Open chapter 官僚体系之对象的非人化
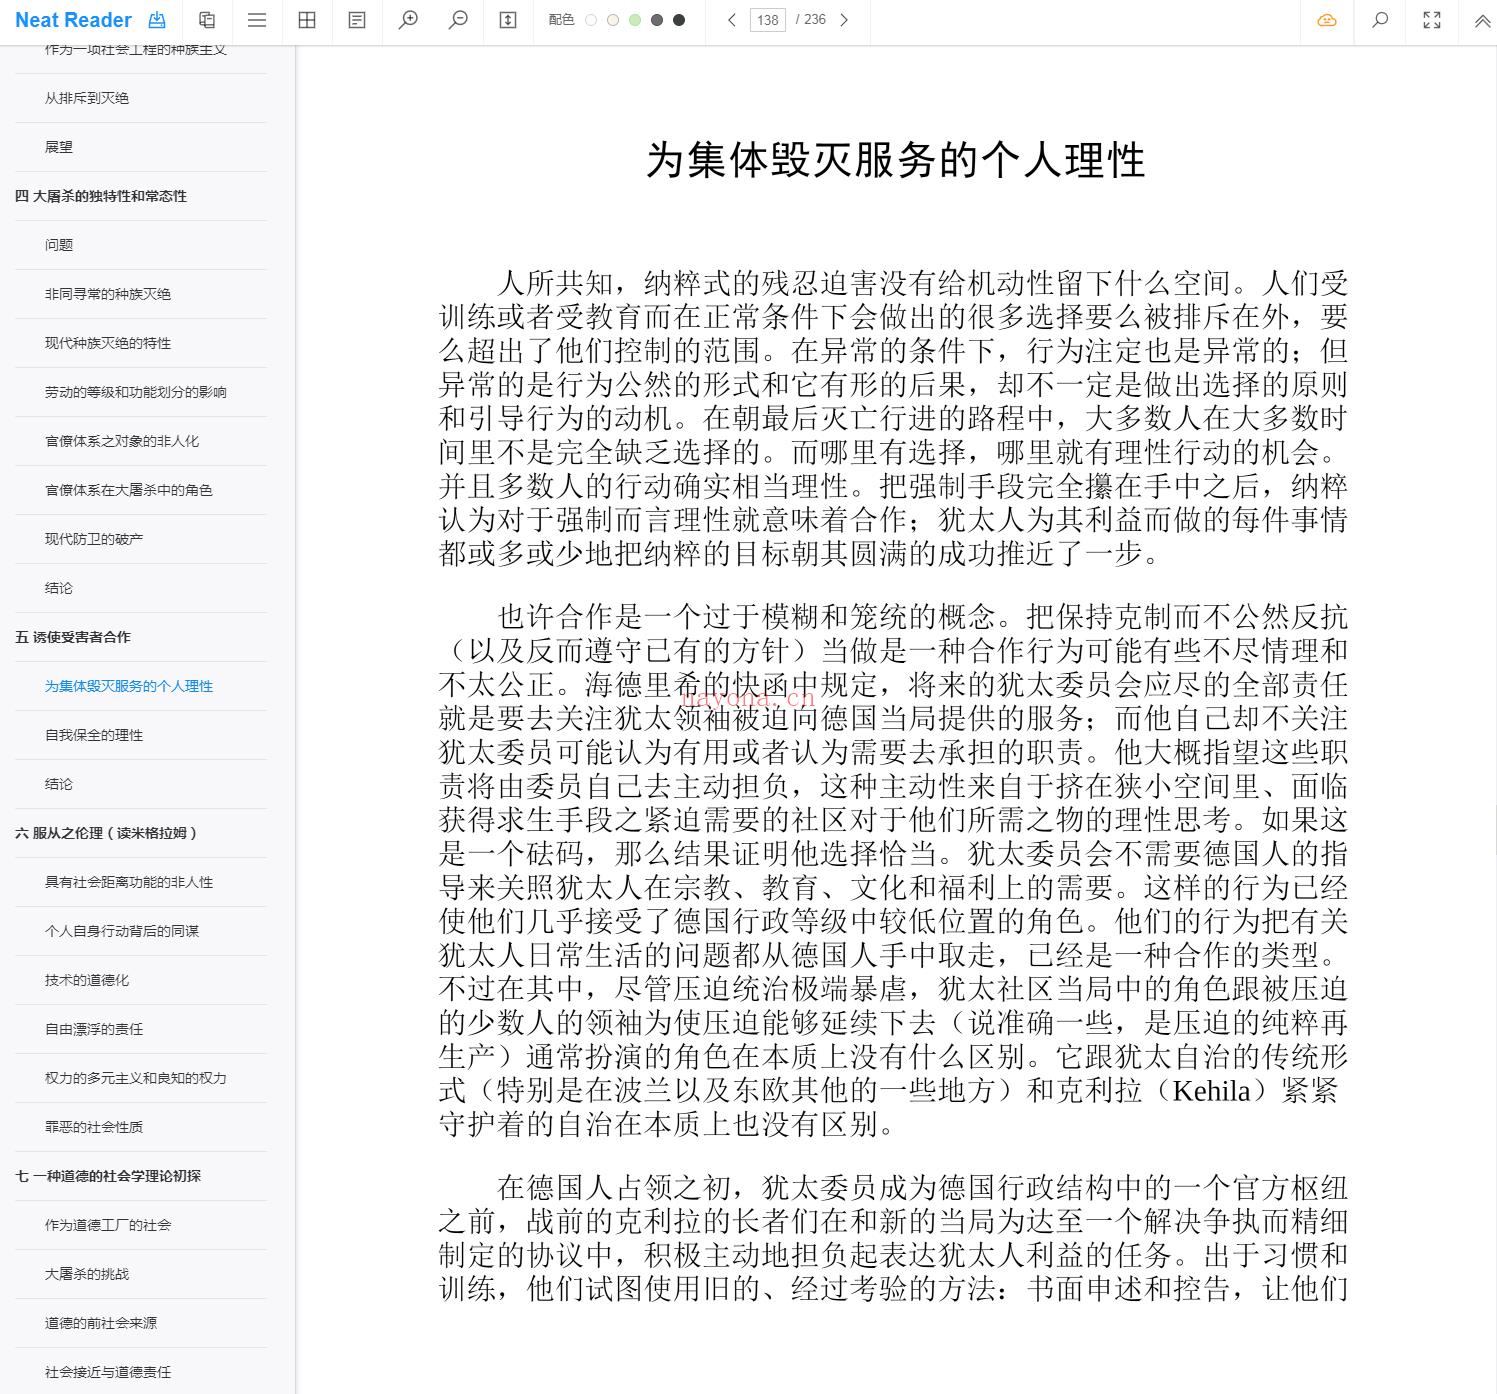Screen dimensions: 1497x1394 click(122, 441)
